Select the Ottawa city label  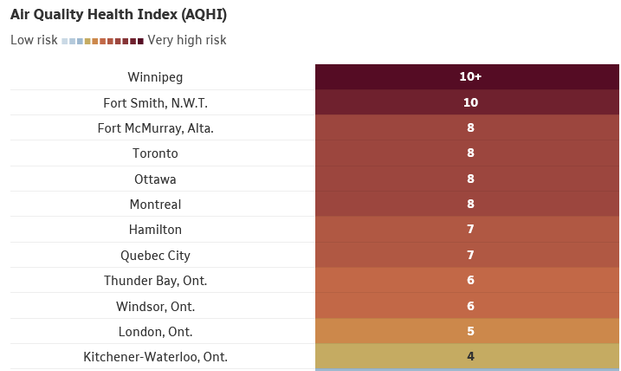click(x=155, y=179)
